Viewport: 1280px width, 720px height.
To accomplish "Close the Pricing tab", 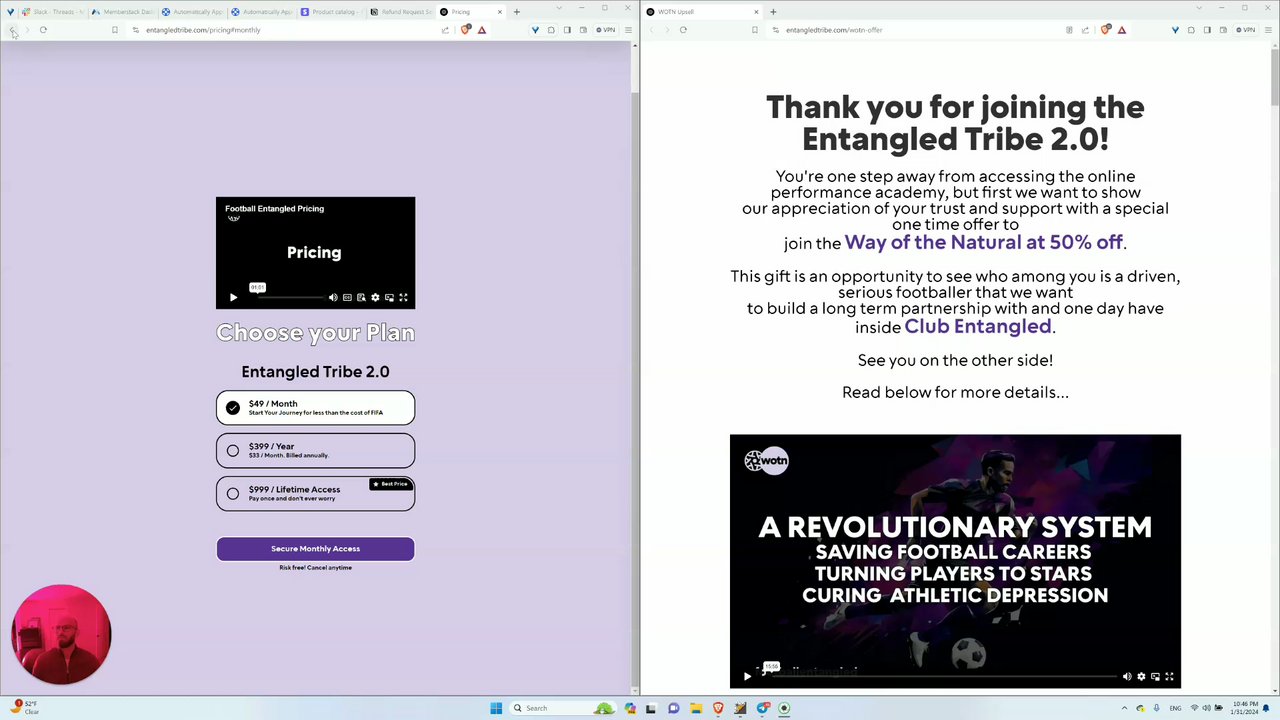I will (x=500, y=12).
